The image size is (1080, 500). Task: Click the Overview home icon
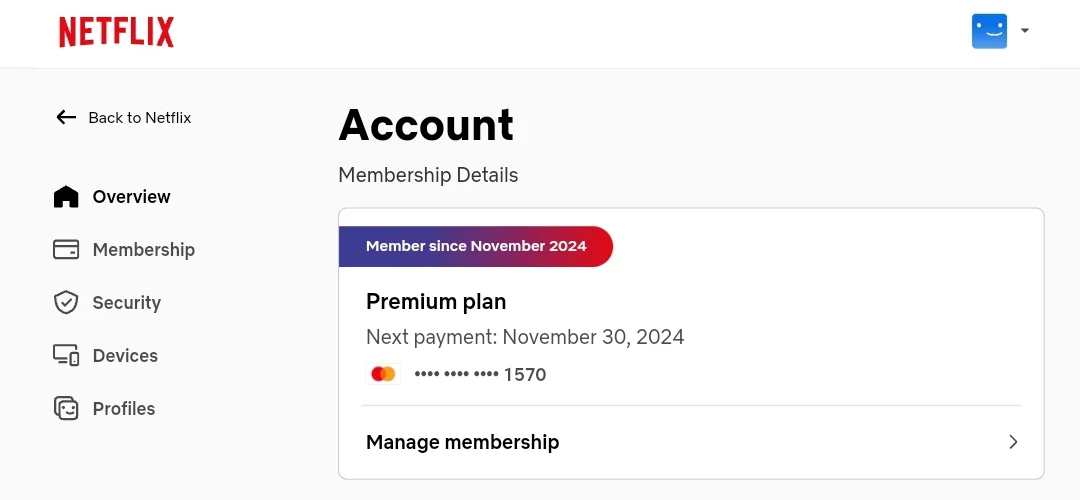(x=66, y=196)
